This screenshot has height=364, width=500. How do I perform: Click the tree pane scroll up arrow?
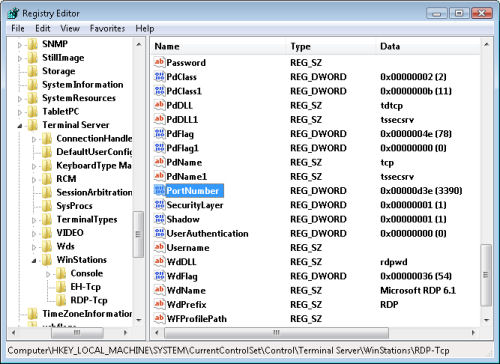pos(139,44)
